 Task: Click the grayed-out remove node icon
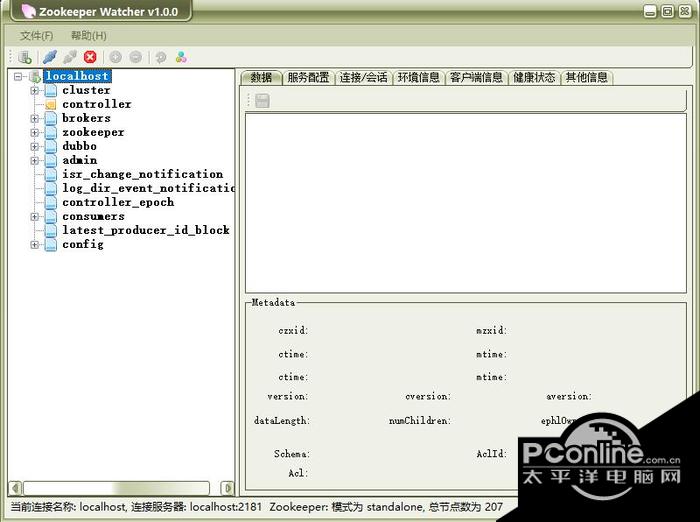[135, 57]
